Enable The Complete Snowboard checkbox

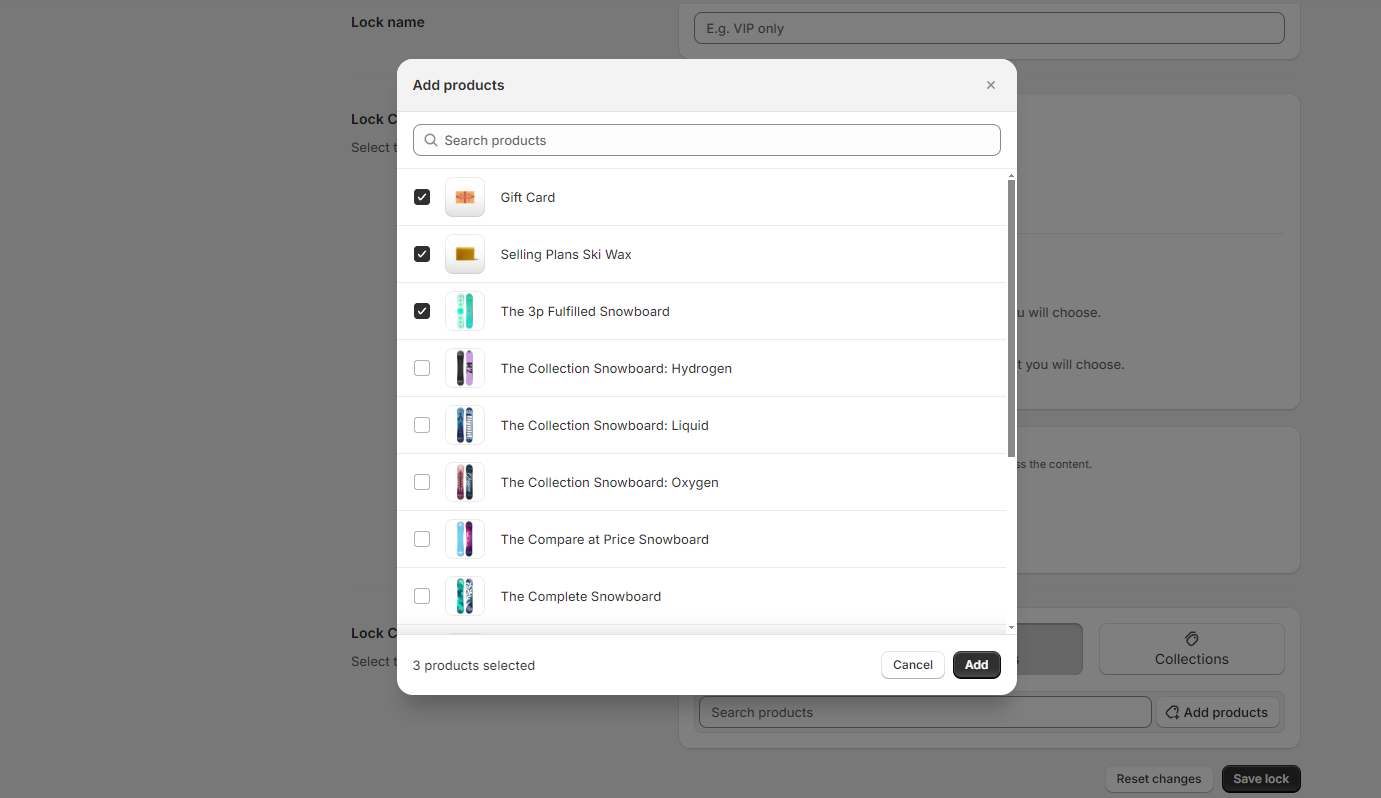422,596
